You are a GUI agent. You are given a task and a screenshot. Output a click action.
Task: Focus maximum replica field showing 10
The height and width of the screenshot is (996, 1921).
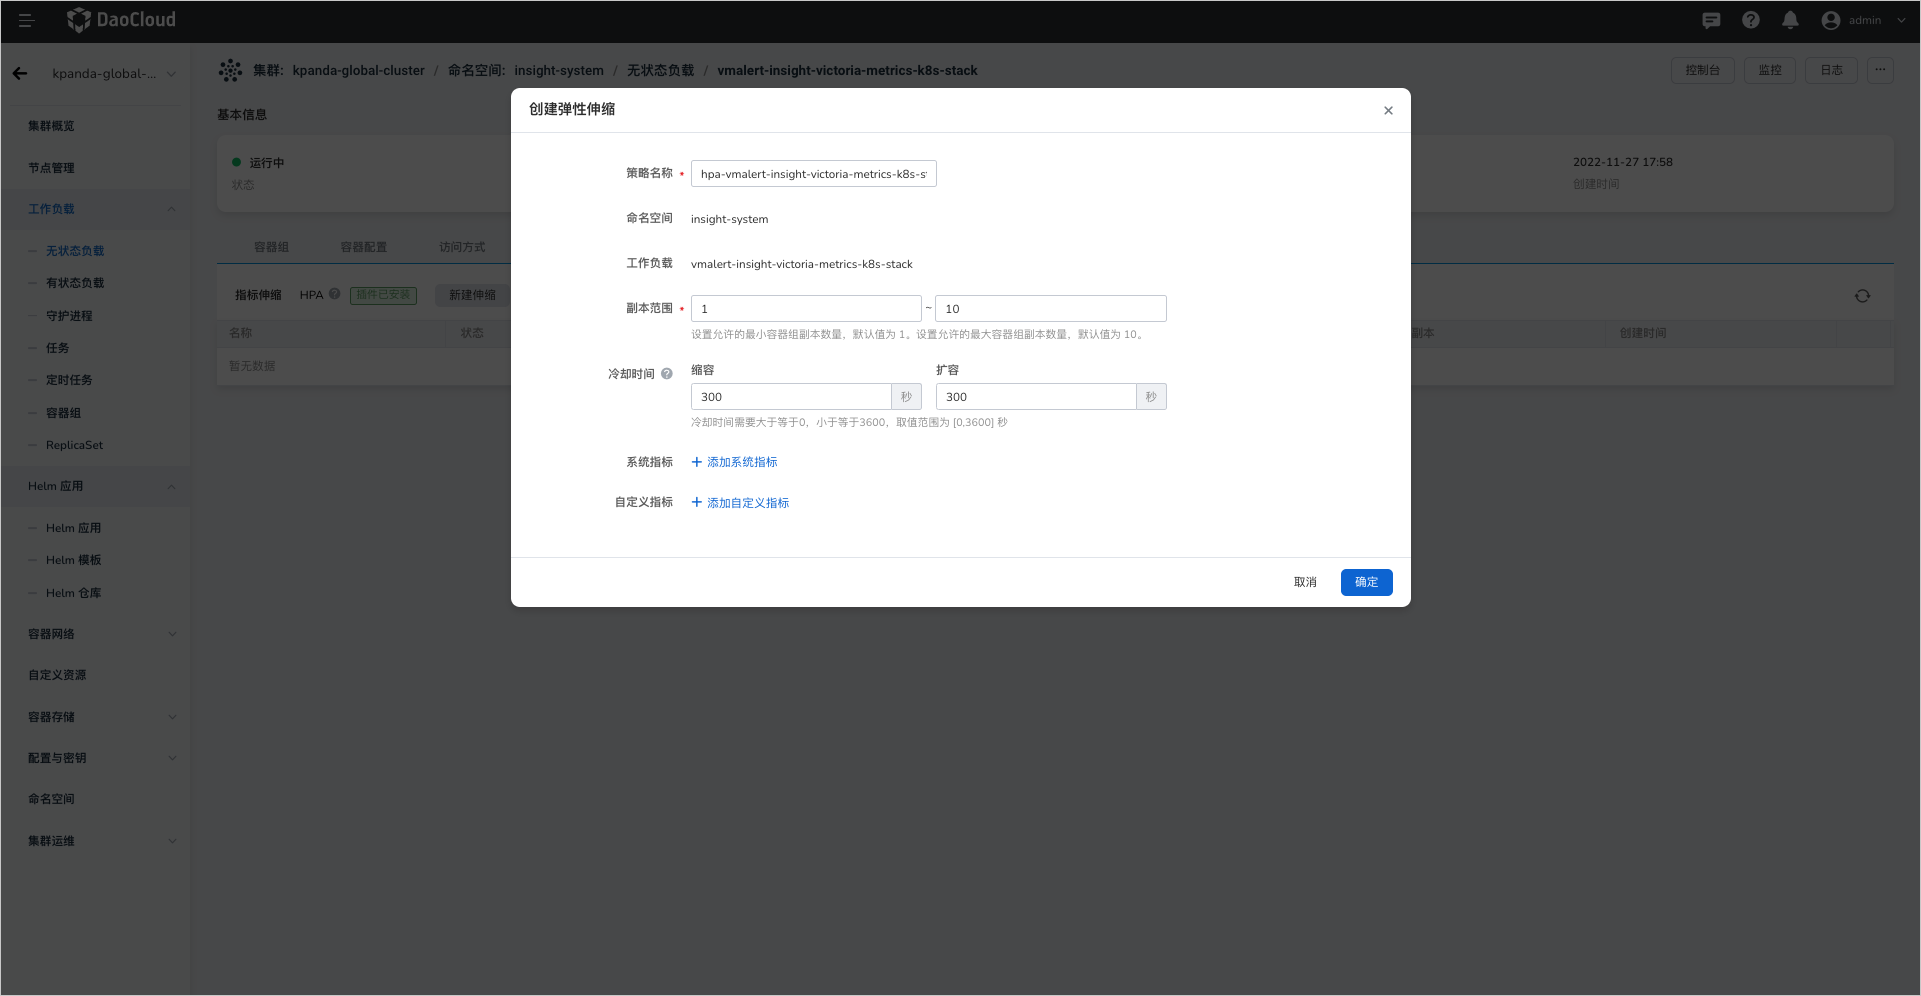pyautogui.click(x=1051, y=308)
